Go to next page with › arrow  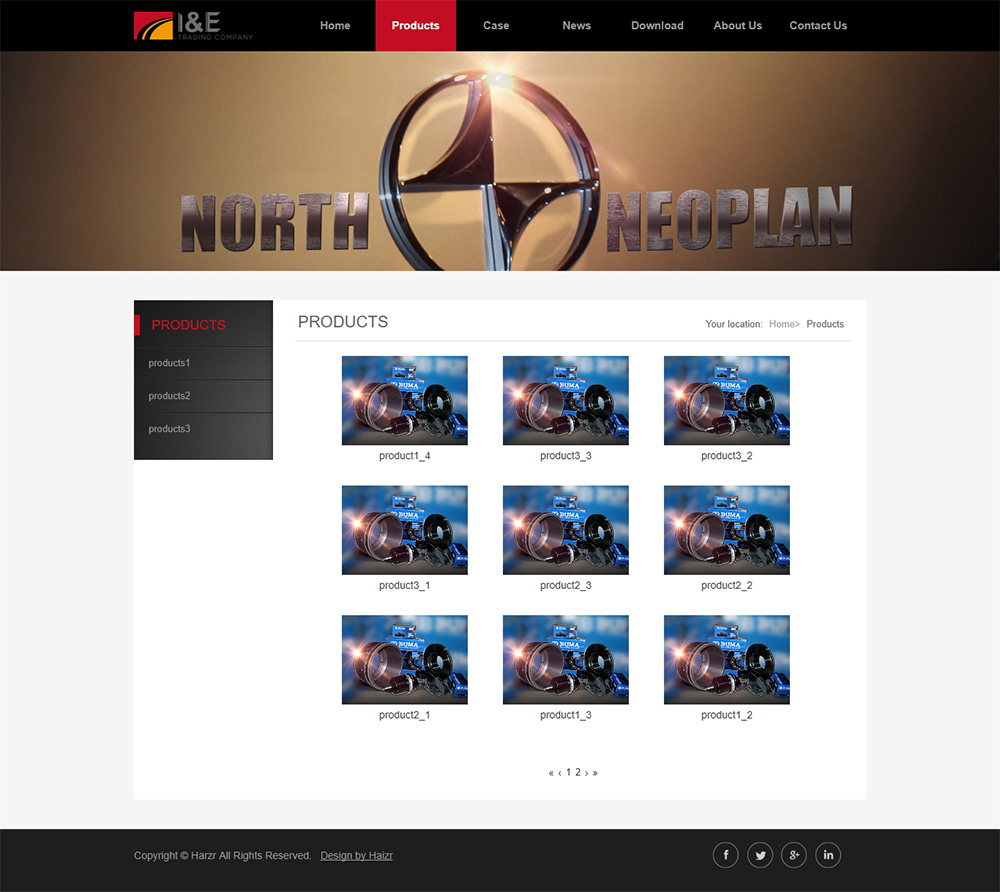[587, 773]
